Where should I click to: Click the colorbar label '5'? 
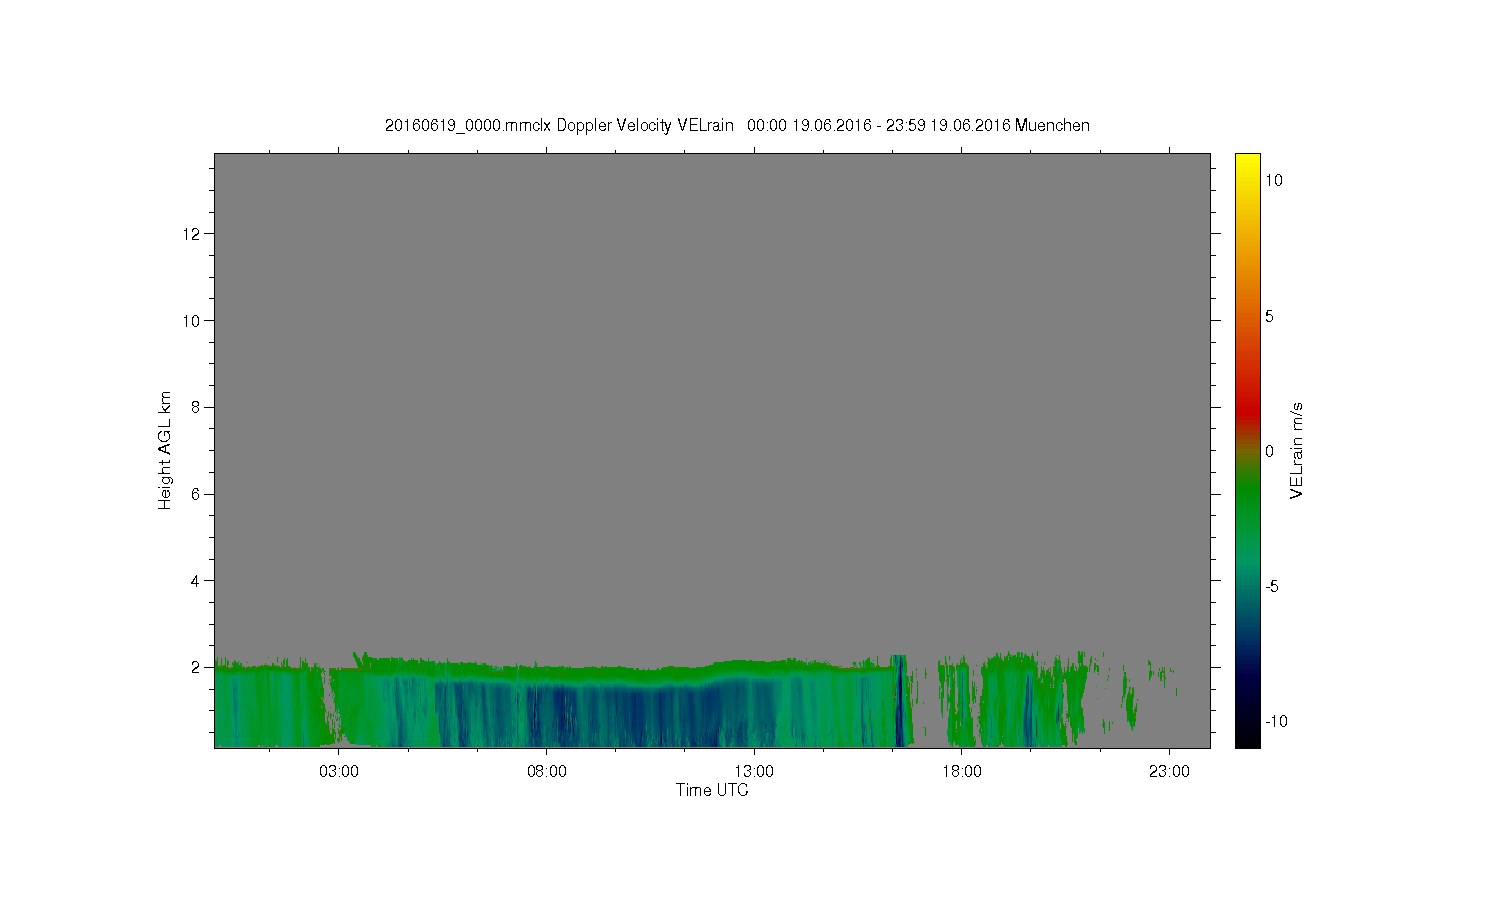pos(1270,316)
